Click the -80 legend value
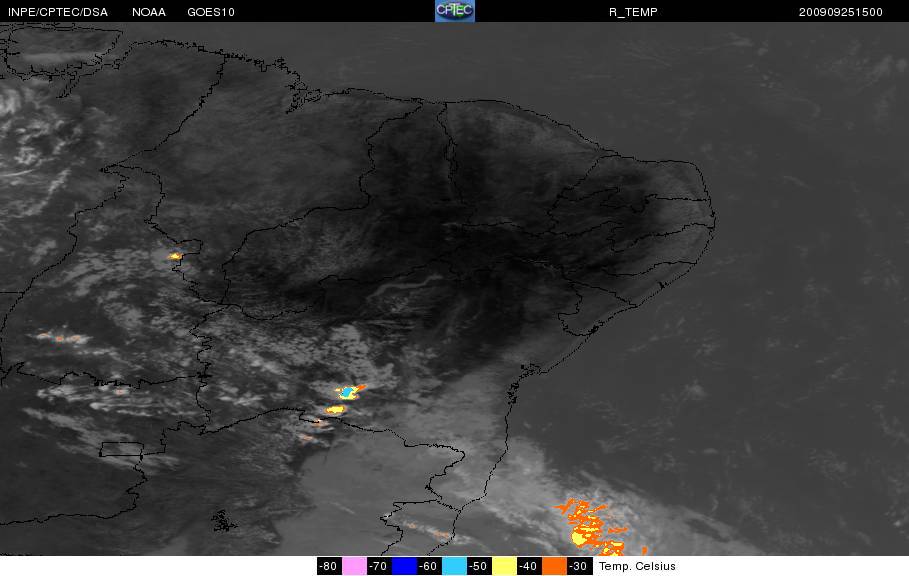 pos(329,566)
